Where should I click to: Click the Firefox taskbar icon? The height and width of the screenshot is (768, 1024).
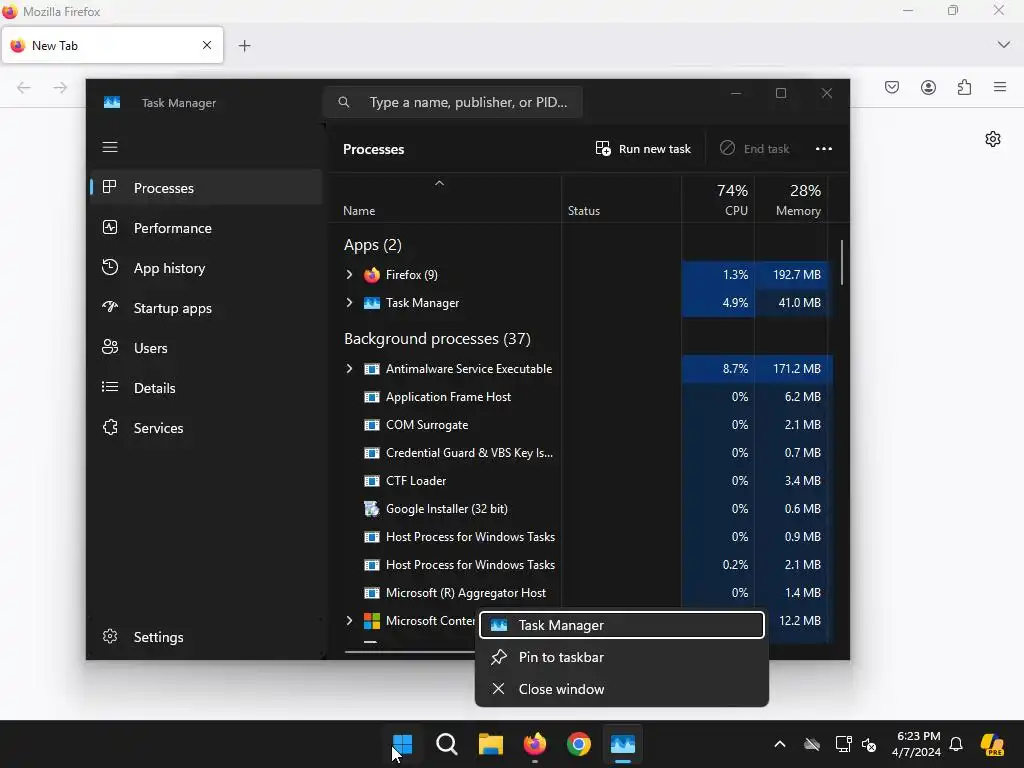coord(535,744)
